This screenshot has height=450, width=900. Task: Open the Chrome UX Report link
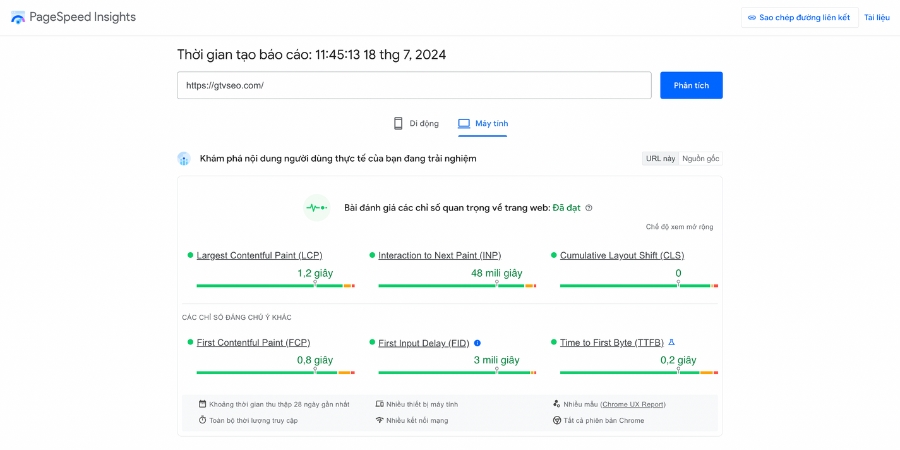(633, 404)
